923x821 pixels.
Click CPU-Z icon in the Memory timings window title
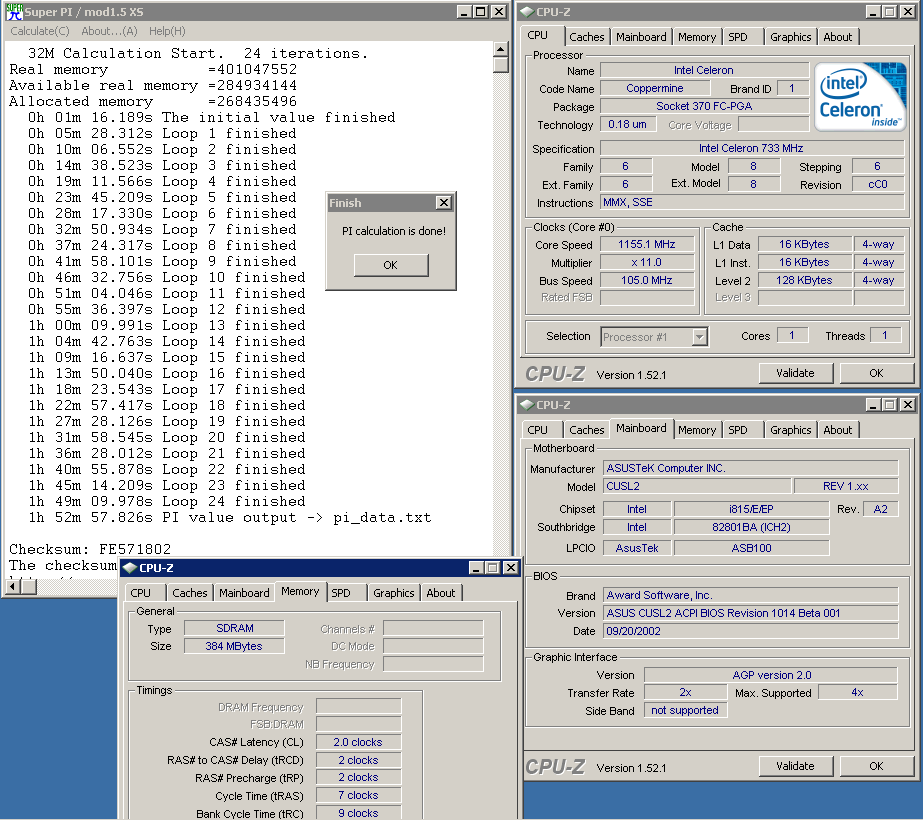click(130, 568)
